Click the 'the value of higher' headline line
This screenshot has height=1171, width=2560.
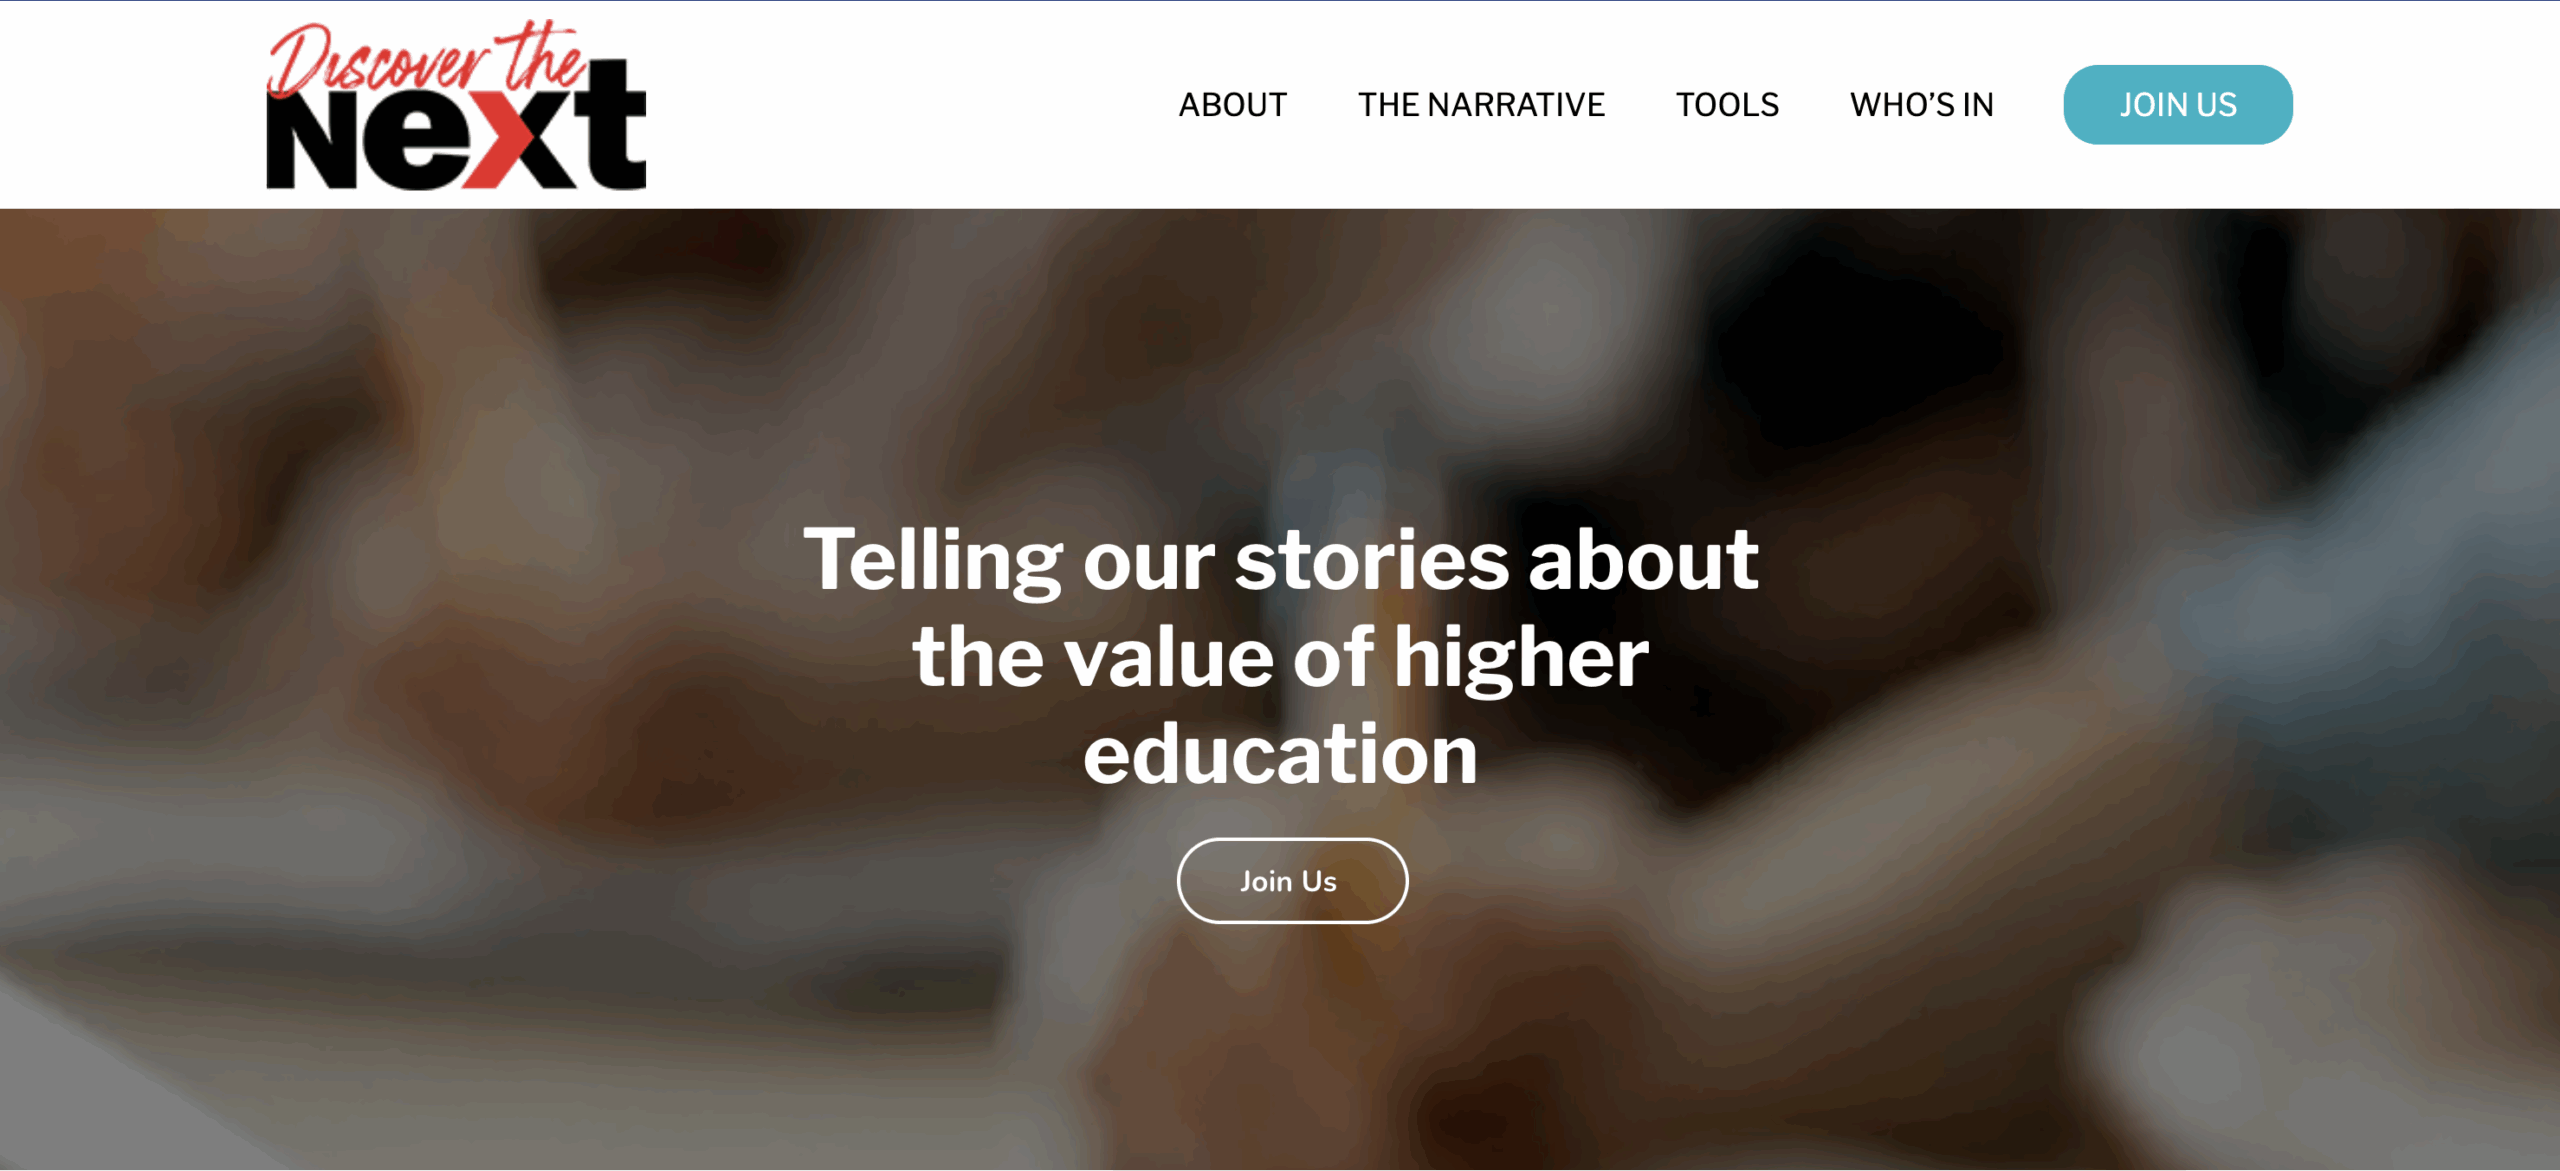[x=1281, y=657]
